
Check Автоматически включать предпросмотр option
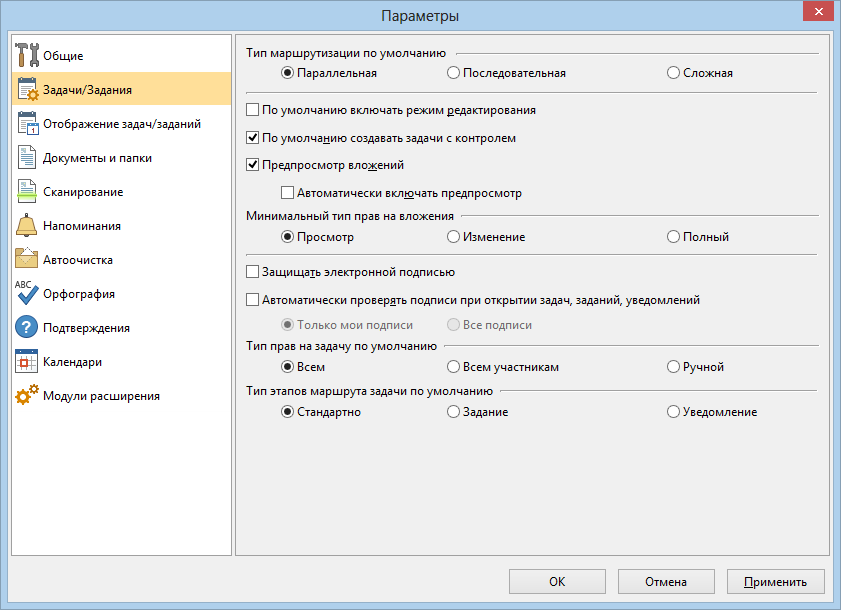tap(287, 193)
